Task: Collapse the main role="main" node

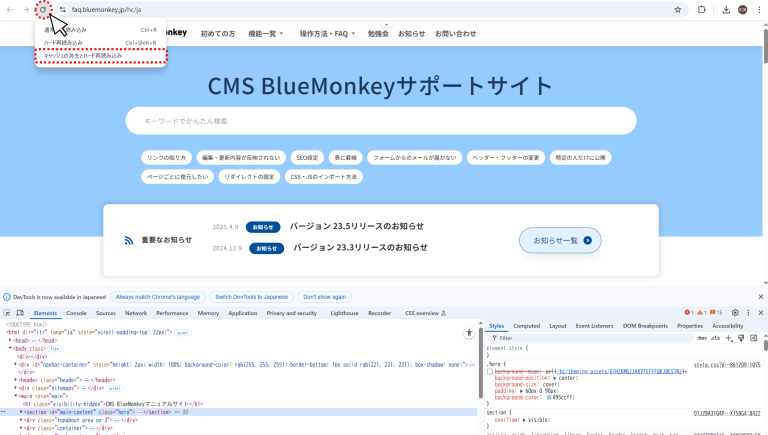Action: tap(16, 395)
